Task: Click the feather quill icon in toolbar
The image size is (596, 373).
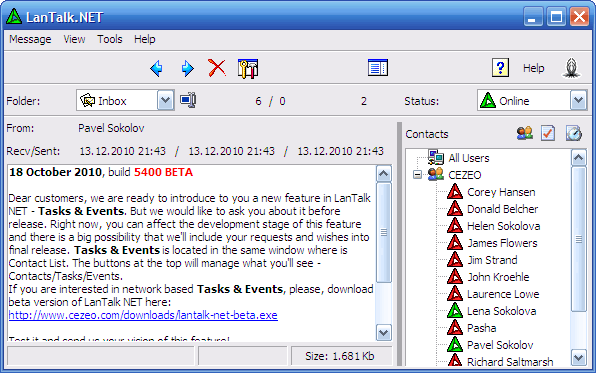Action: tap(571, 68)
